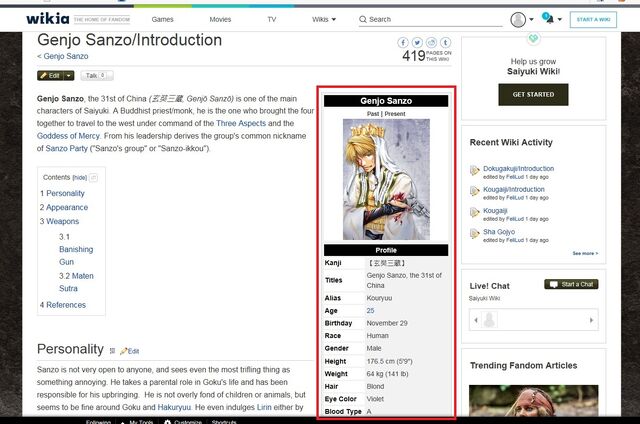Click the contents toggle icon beside hide

pyautogui.click(x=93, y=178)
